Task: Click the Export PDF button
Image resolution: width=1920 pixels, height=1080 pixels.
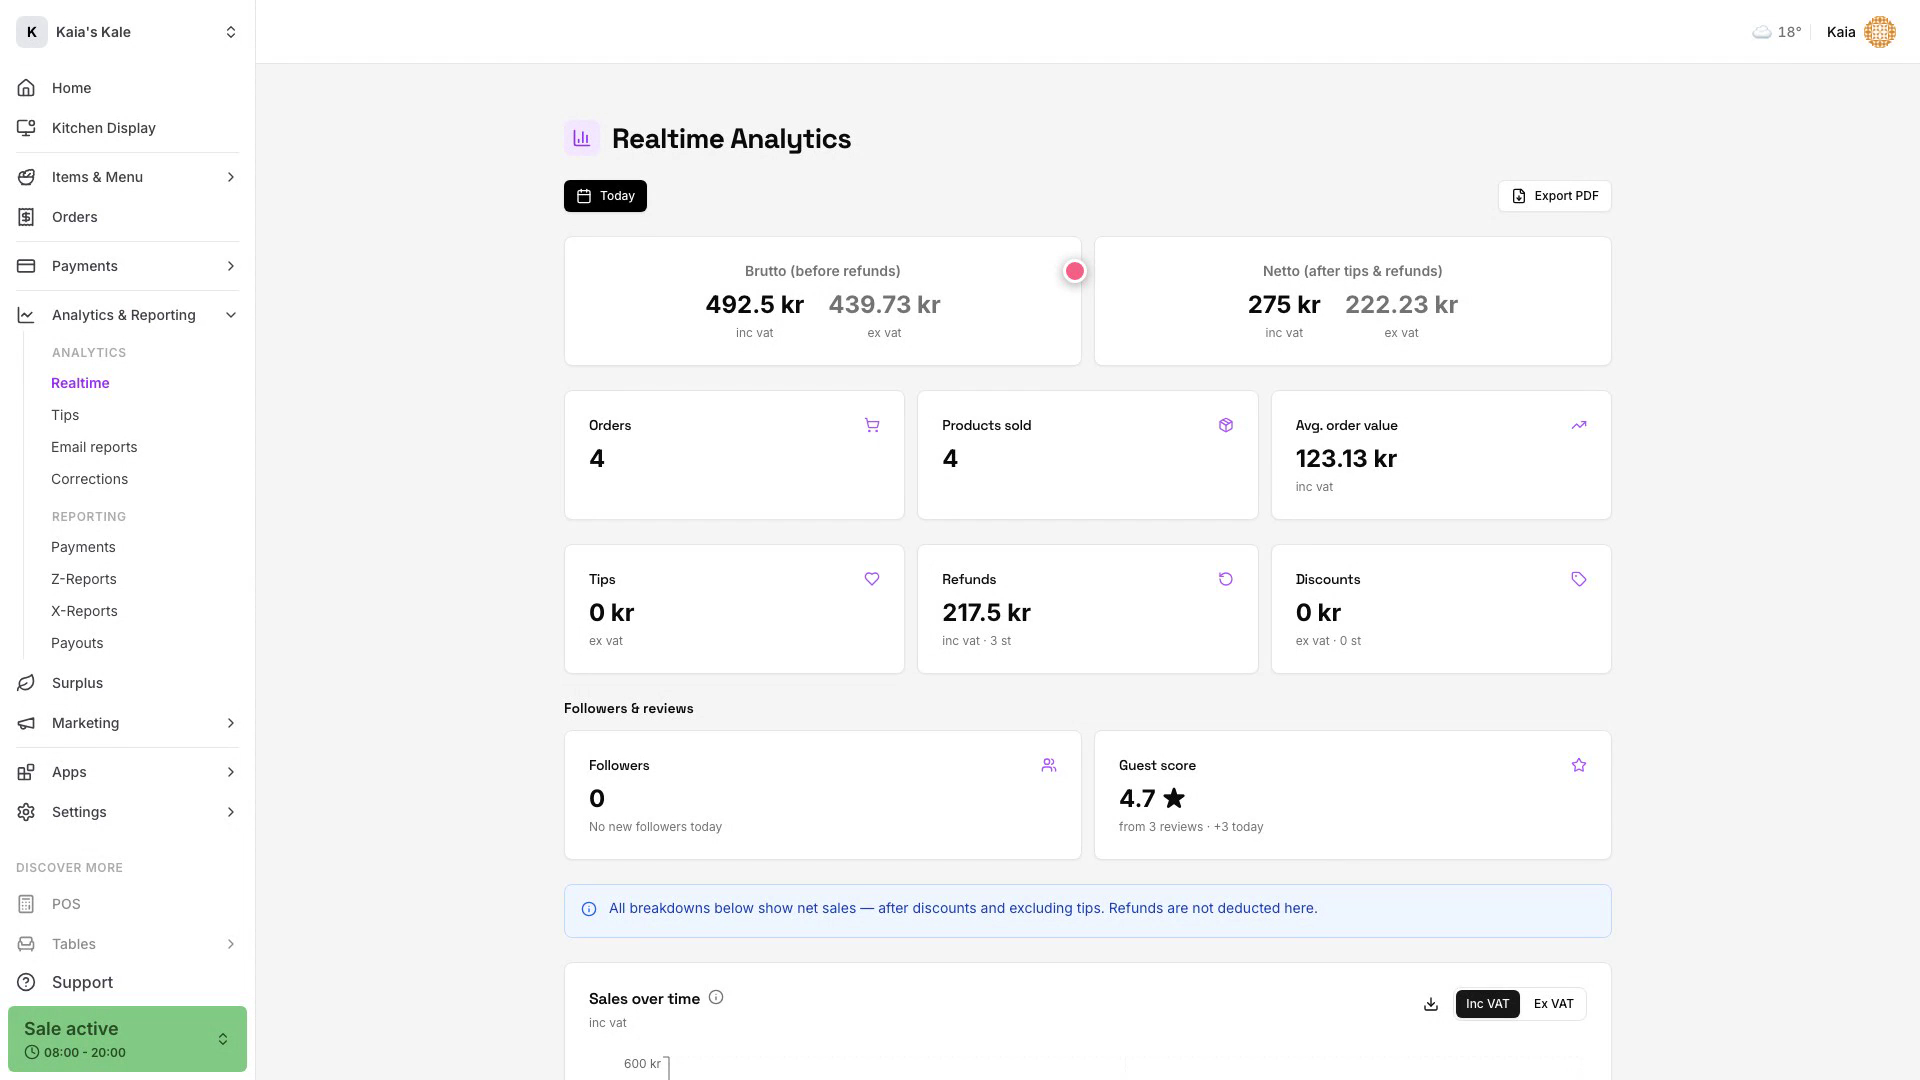Action: pyautogui.click(x=1554, y=196)
